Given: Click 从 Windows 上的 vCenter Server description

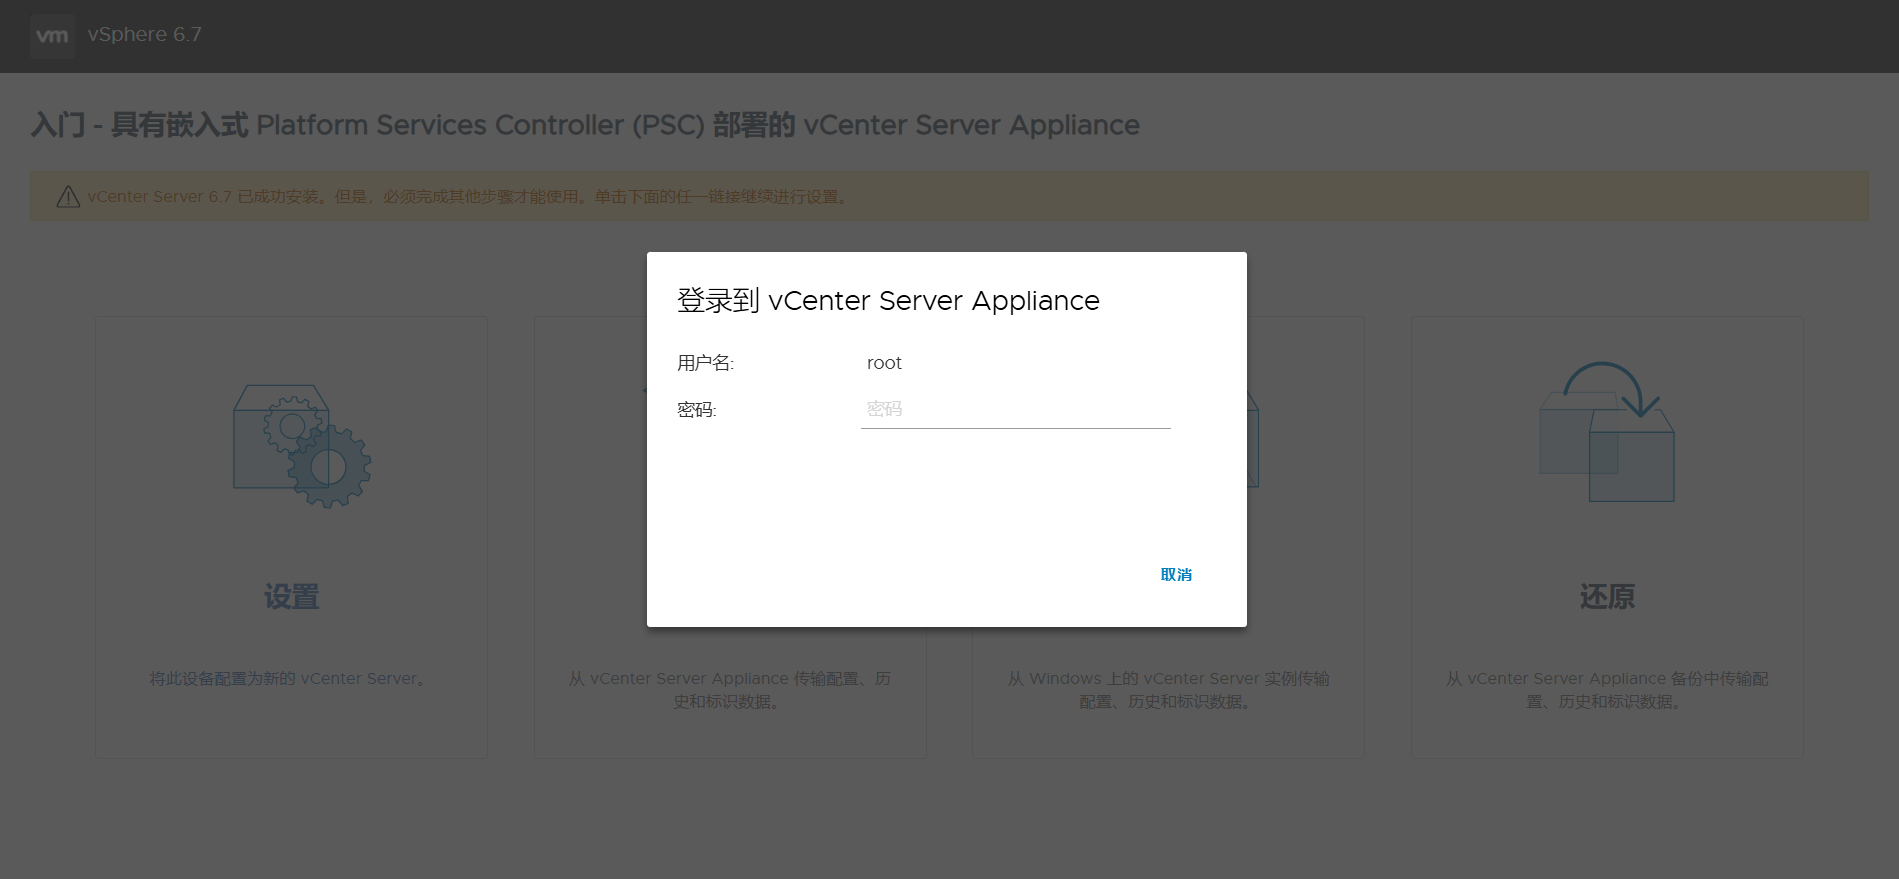Looking at the screenshot, I should pyautogui.click(x=1168, y=690).
